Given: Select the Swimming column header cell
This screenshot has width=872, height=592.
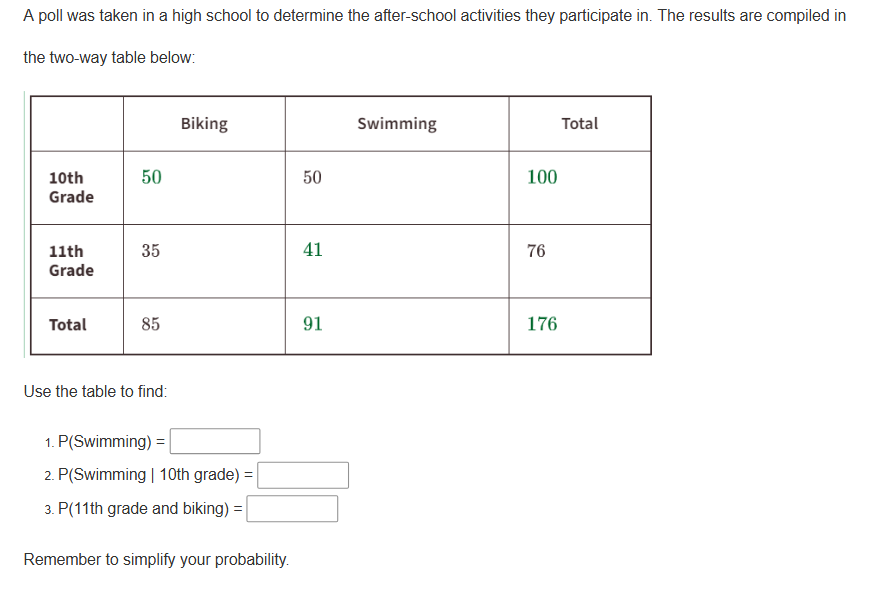Looking at the screenshot, I should click(x=395, y=123).
